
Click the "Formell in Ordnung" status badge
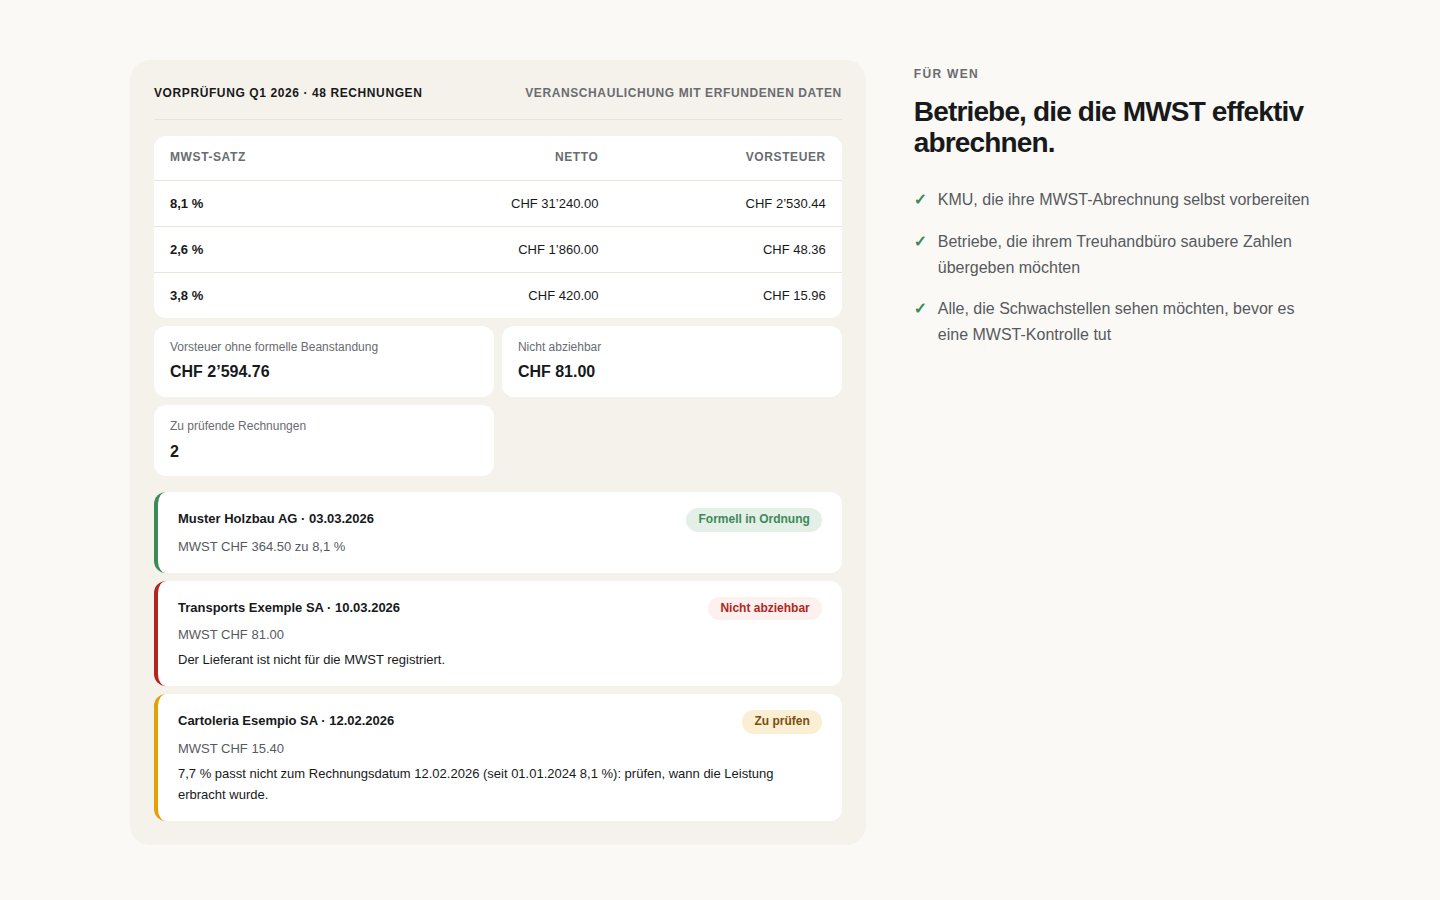coord(754,520)
